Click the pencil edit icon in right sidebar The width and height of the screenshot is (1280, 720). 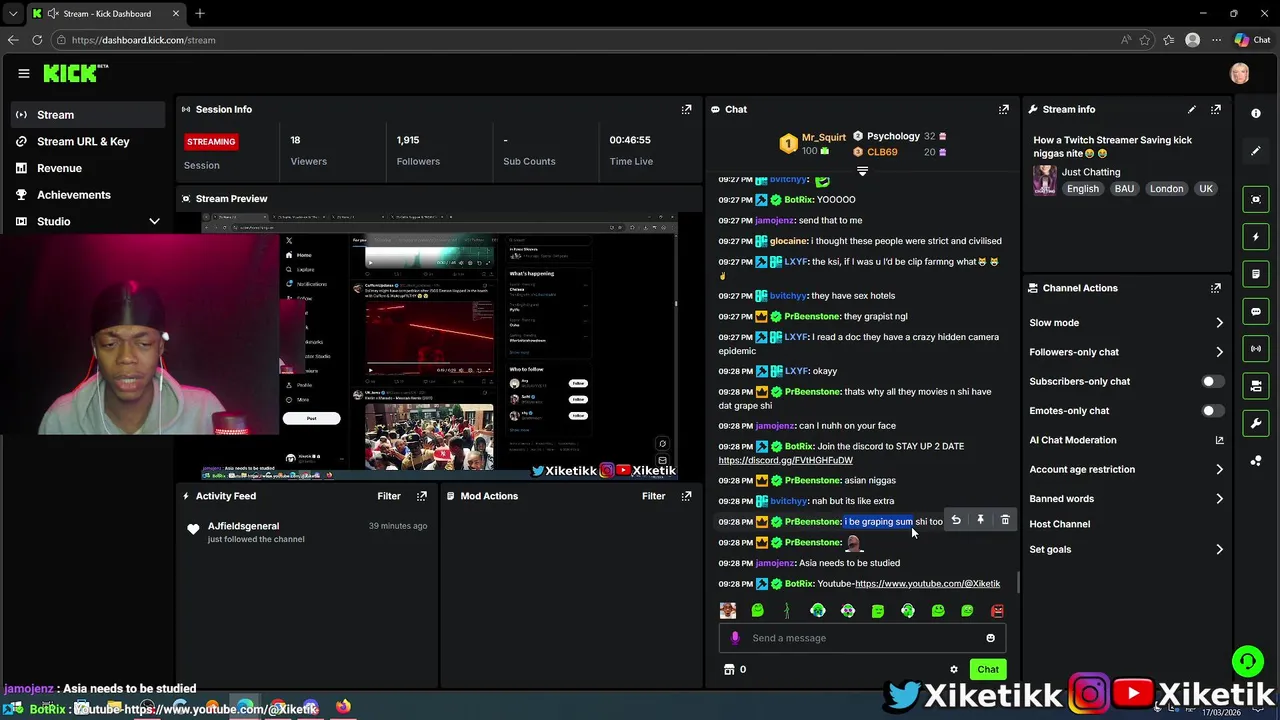(1256, 151)
